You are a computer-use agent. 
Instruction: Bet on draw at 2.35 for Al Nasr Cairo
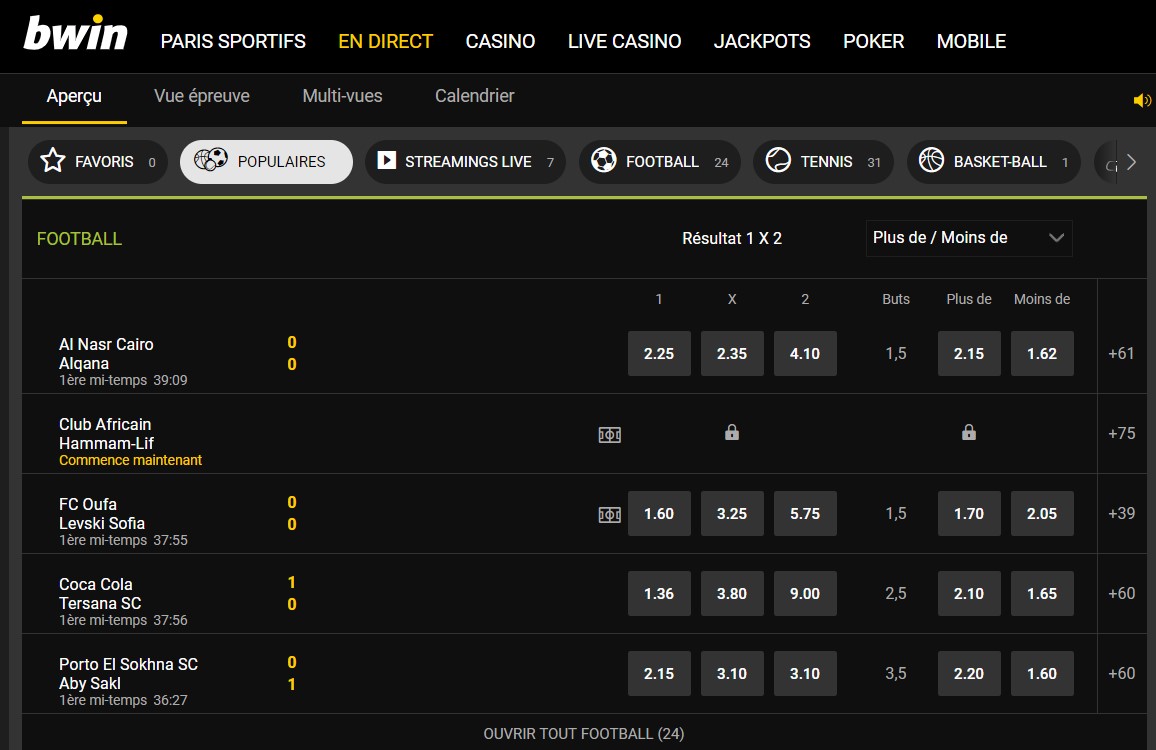pyautogui.click(x=732, y=353)
